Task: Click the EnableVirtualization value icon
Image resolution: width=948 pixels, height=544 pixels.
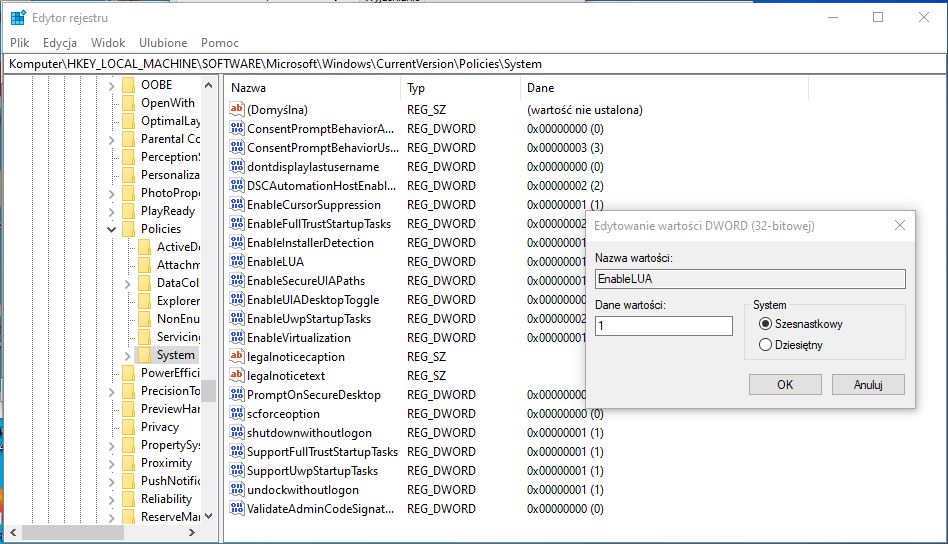Action: 237,338
